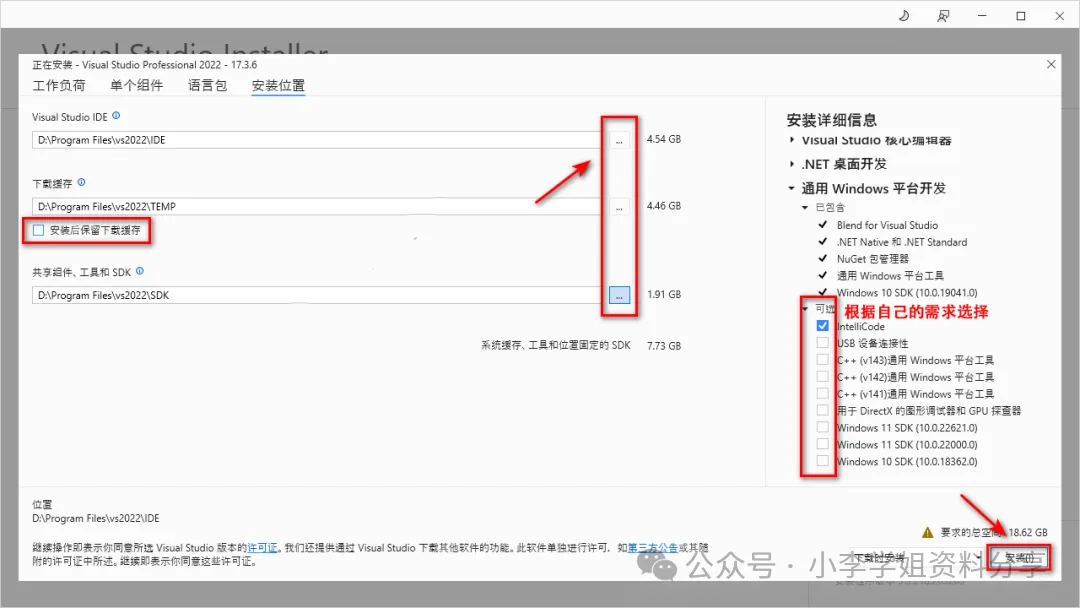Check Windows 11 SDK (10.0.22621.0)

click(x=822, y=427)
